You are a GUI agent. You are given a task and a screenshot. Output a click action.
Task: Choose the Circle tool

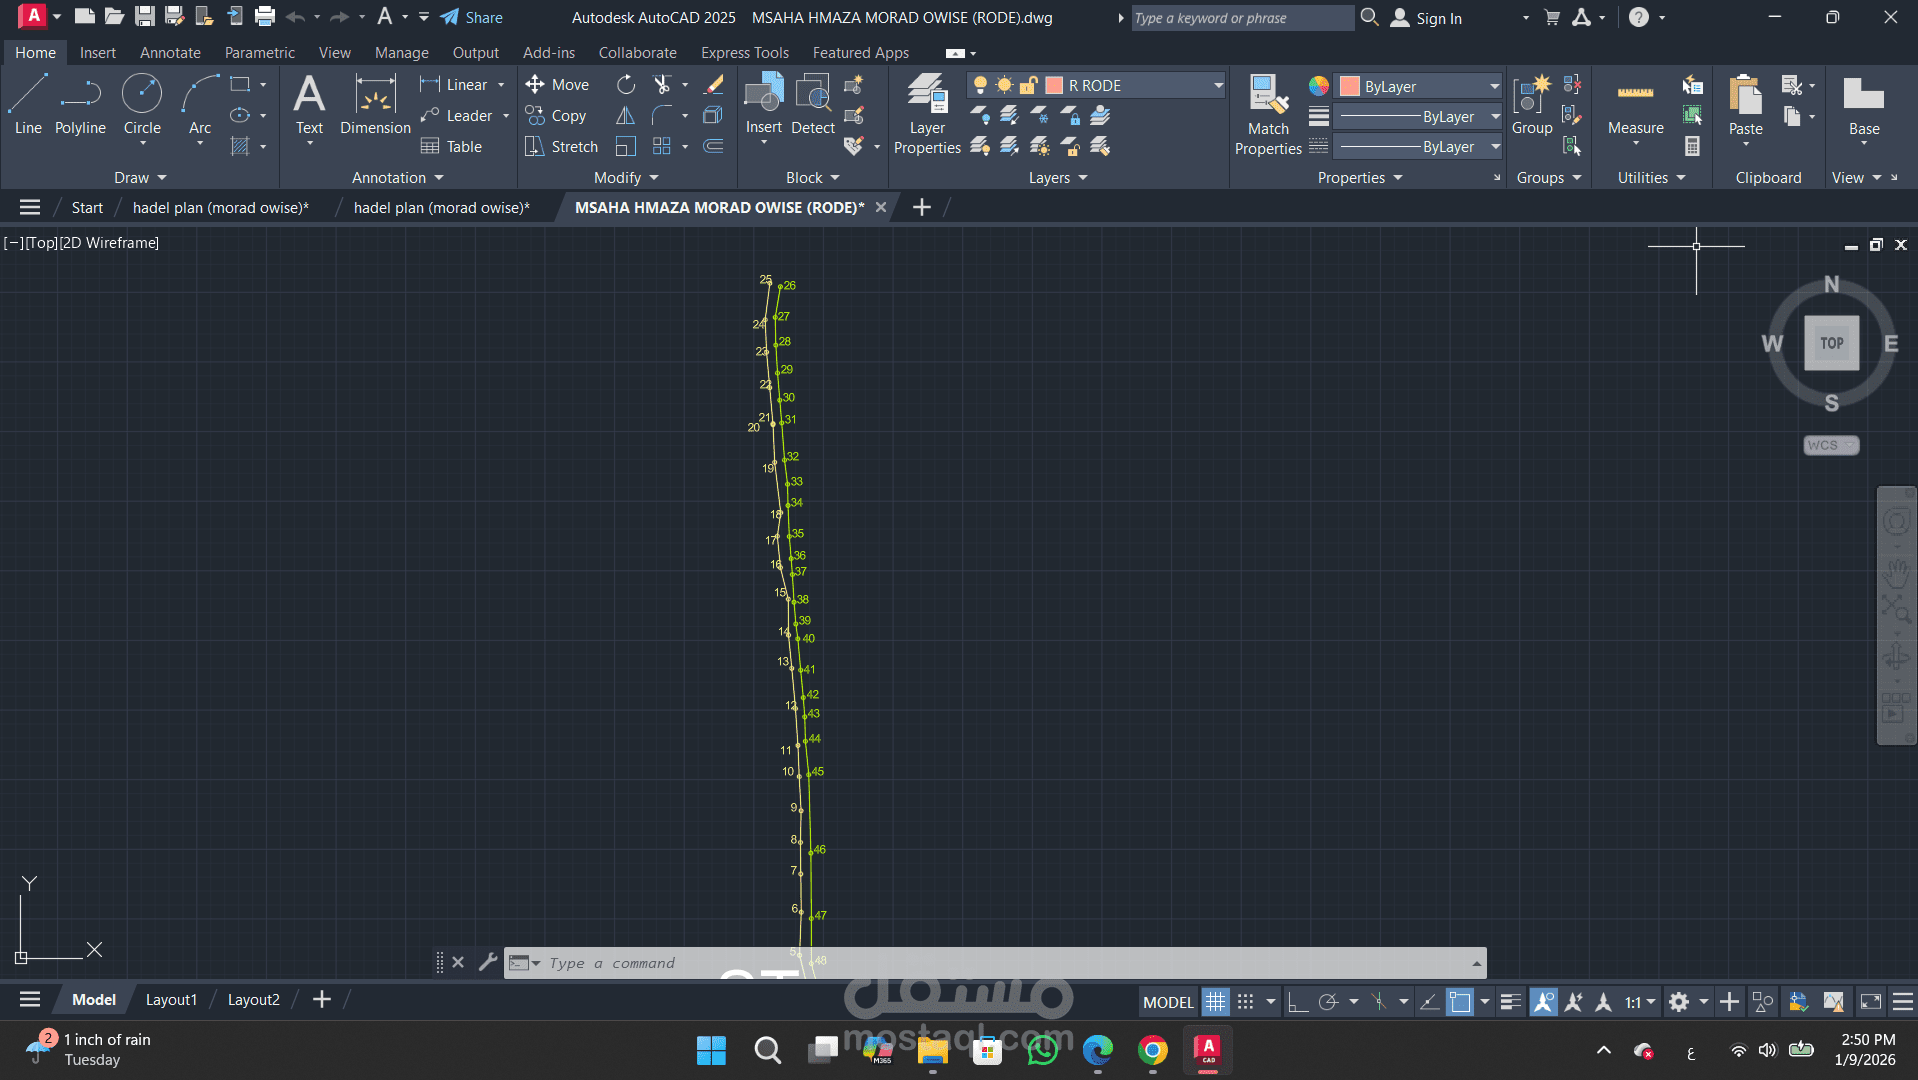142,104
